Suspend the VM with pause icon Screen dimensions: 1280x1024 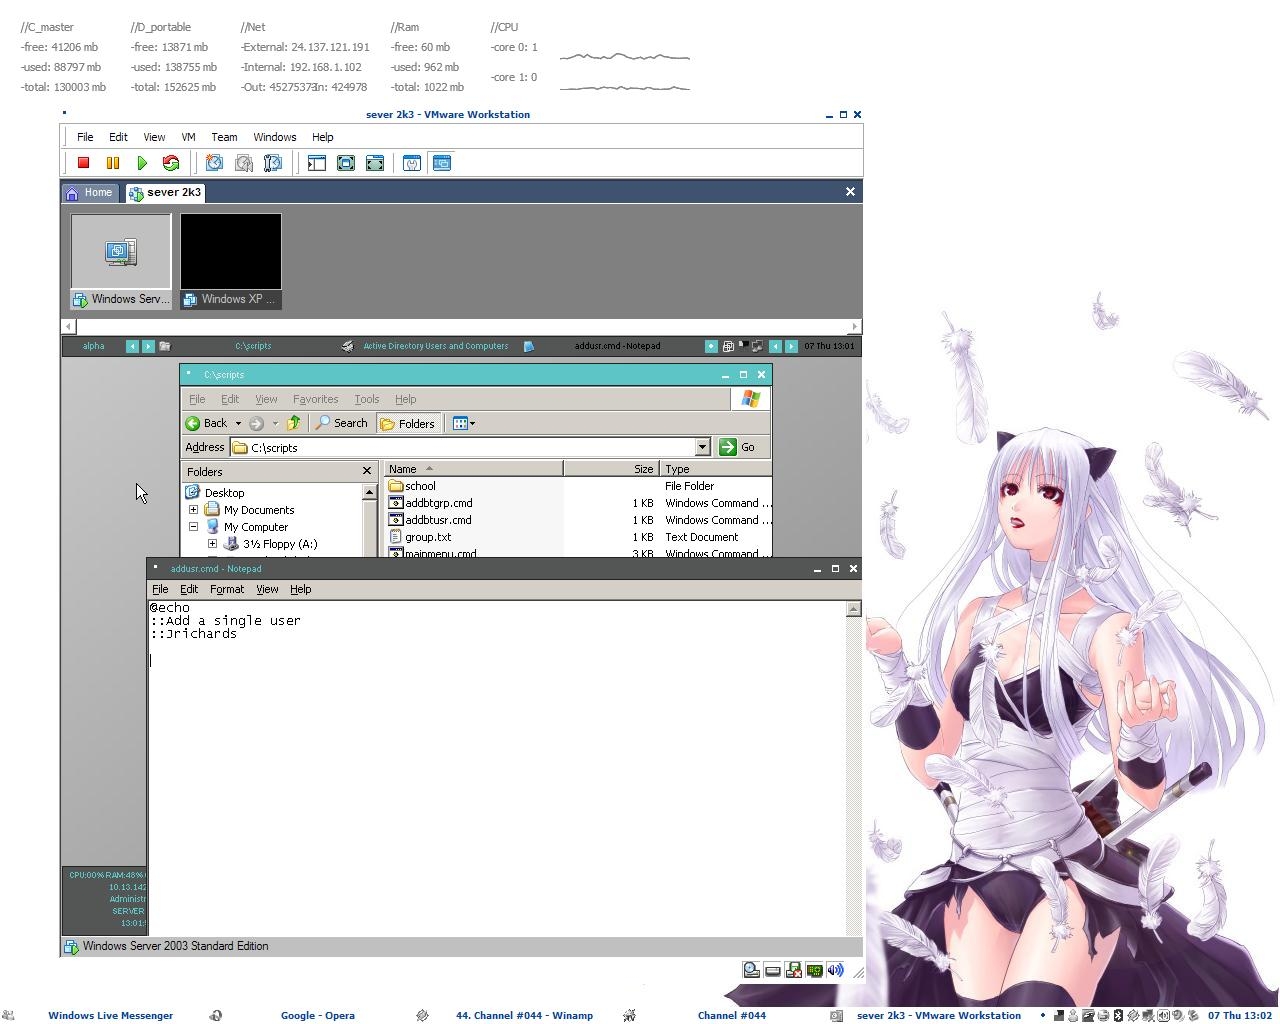tap(113, 163)
